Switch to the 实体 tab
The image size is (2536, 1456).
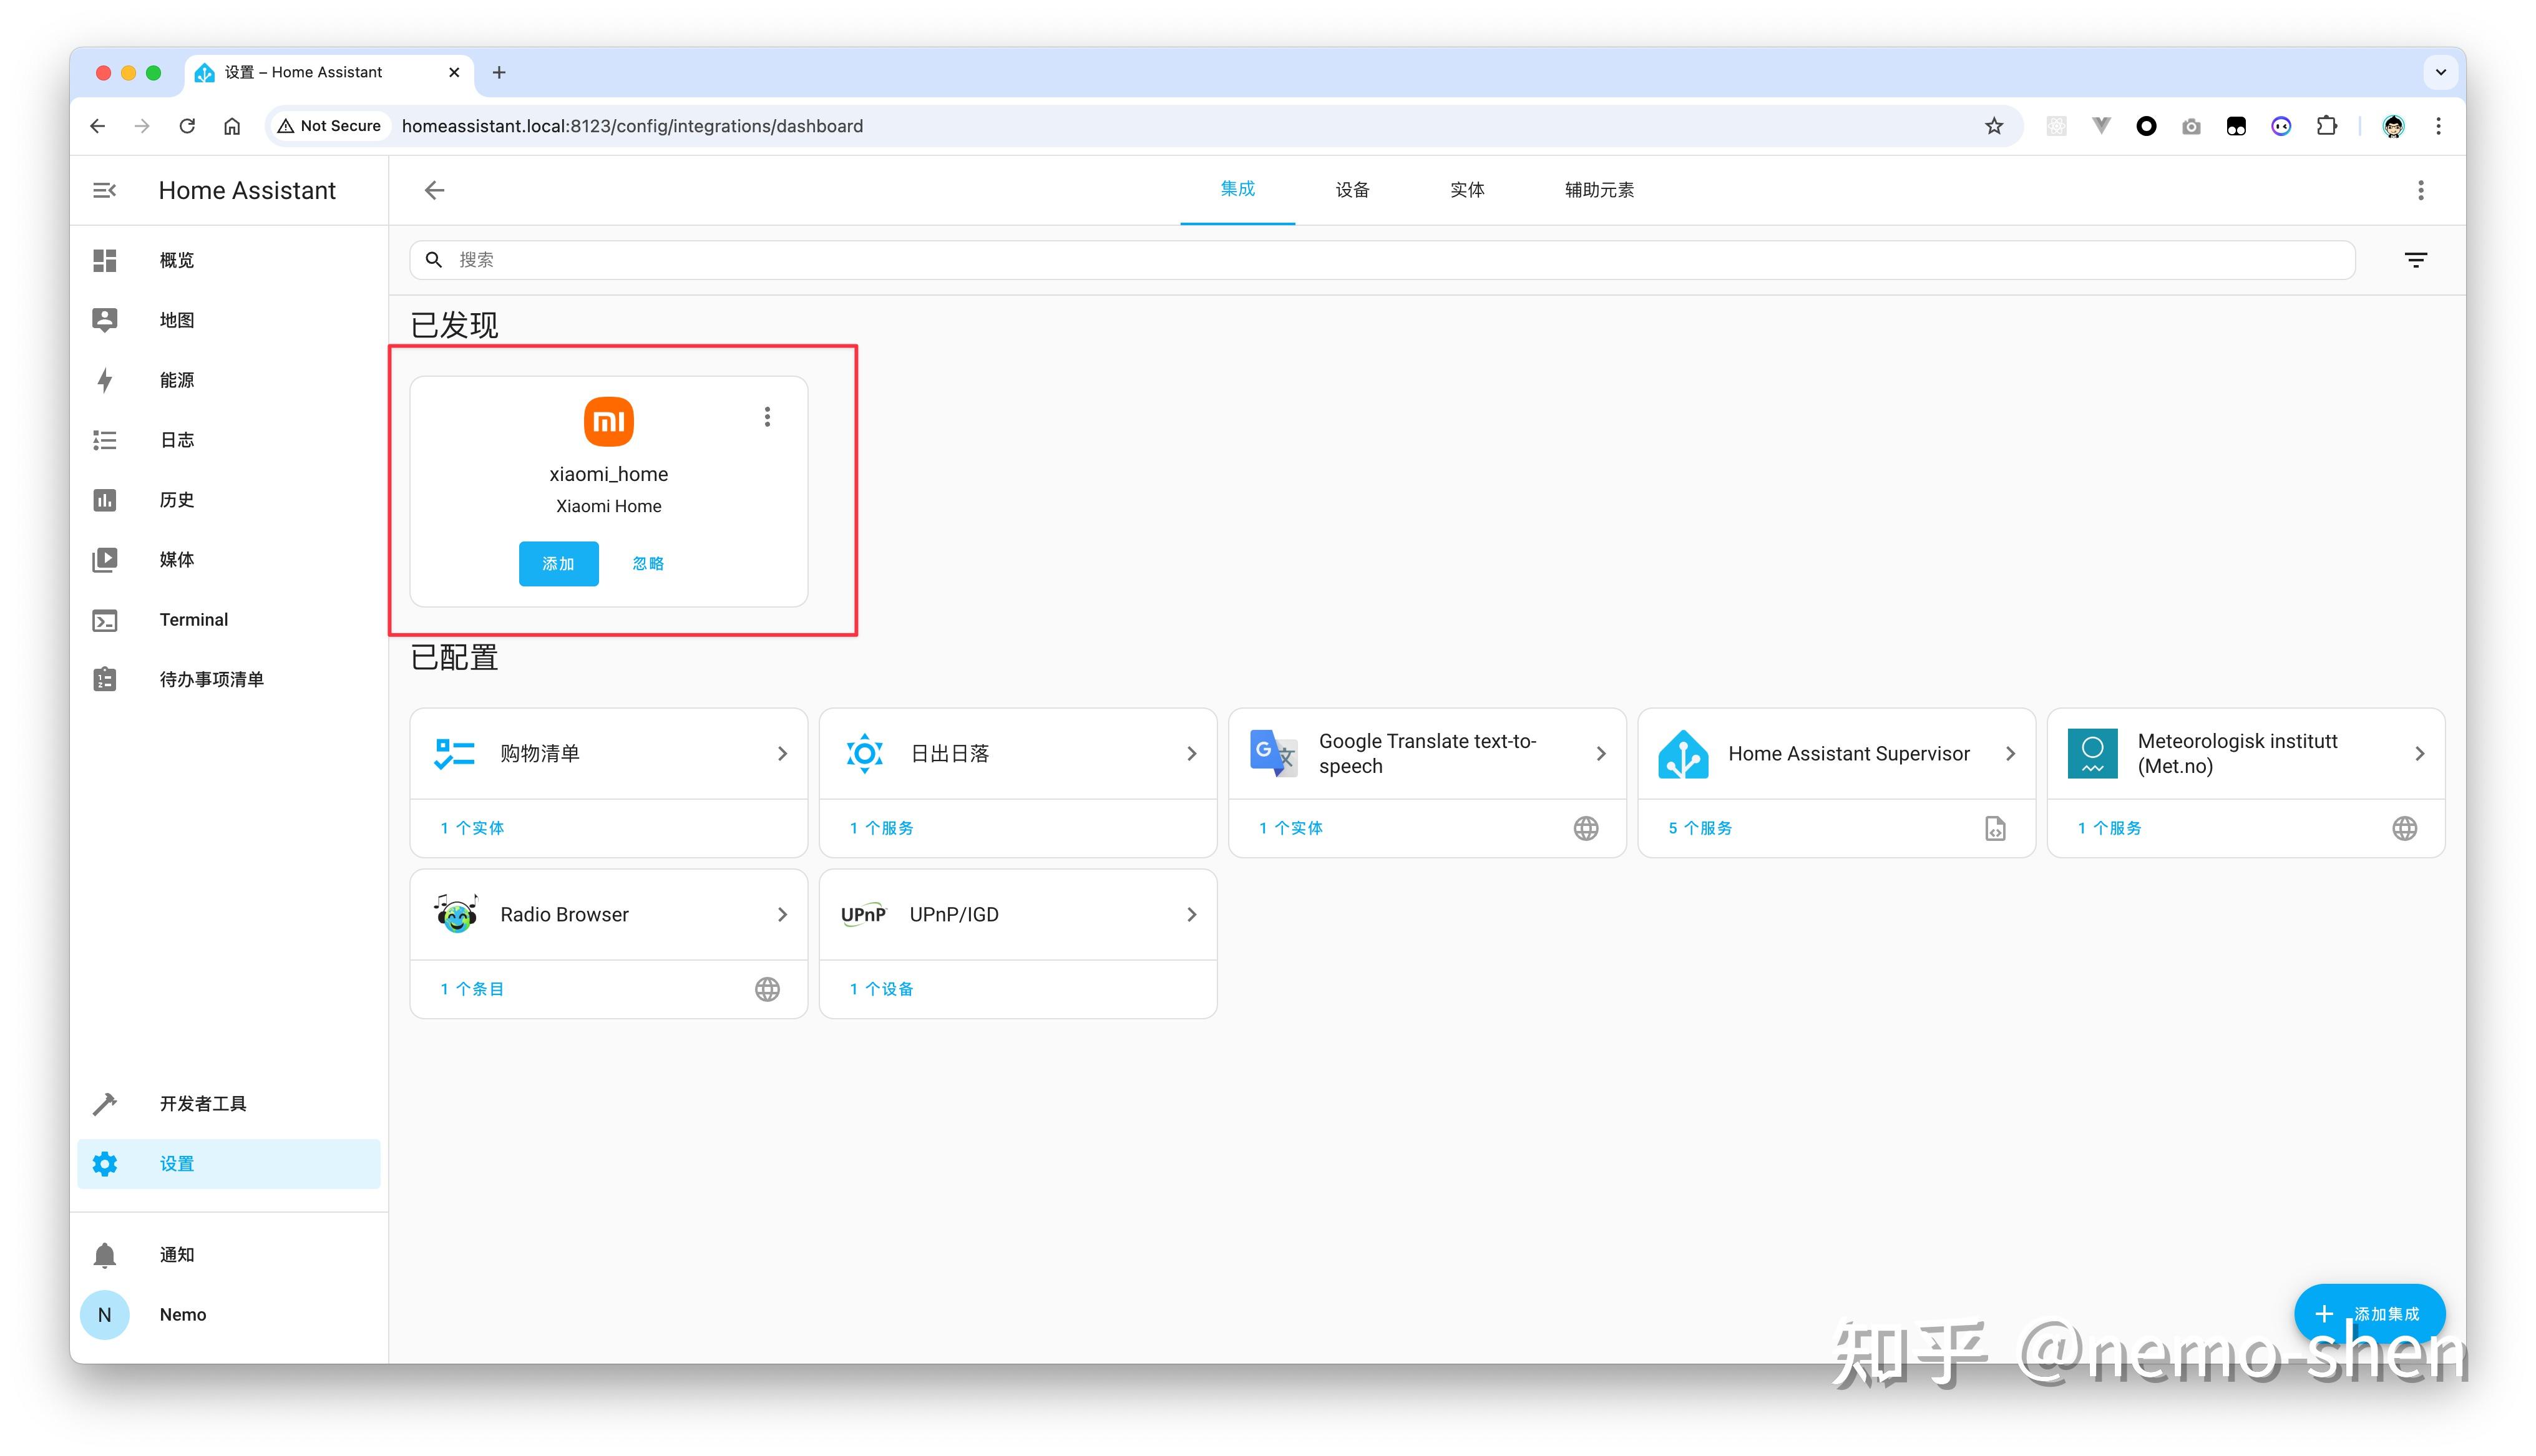[x=1467, y=190]
